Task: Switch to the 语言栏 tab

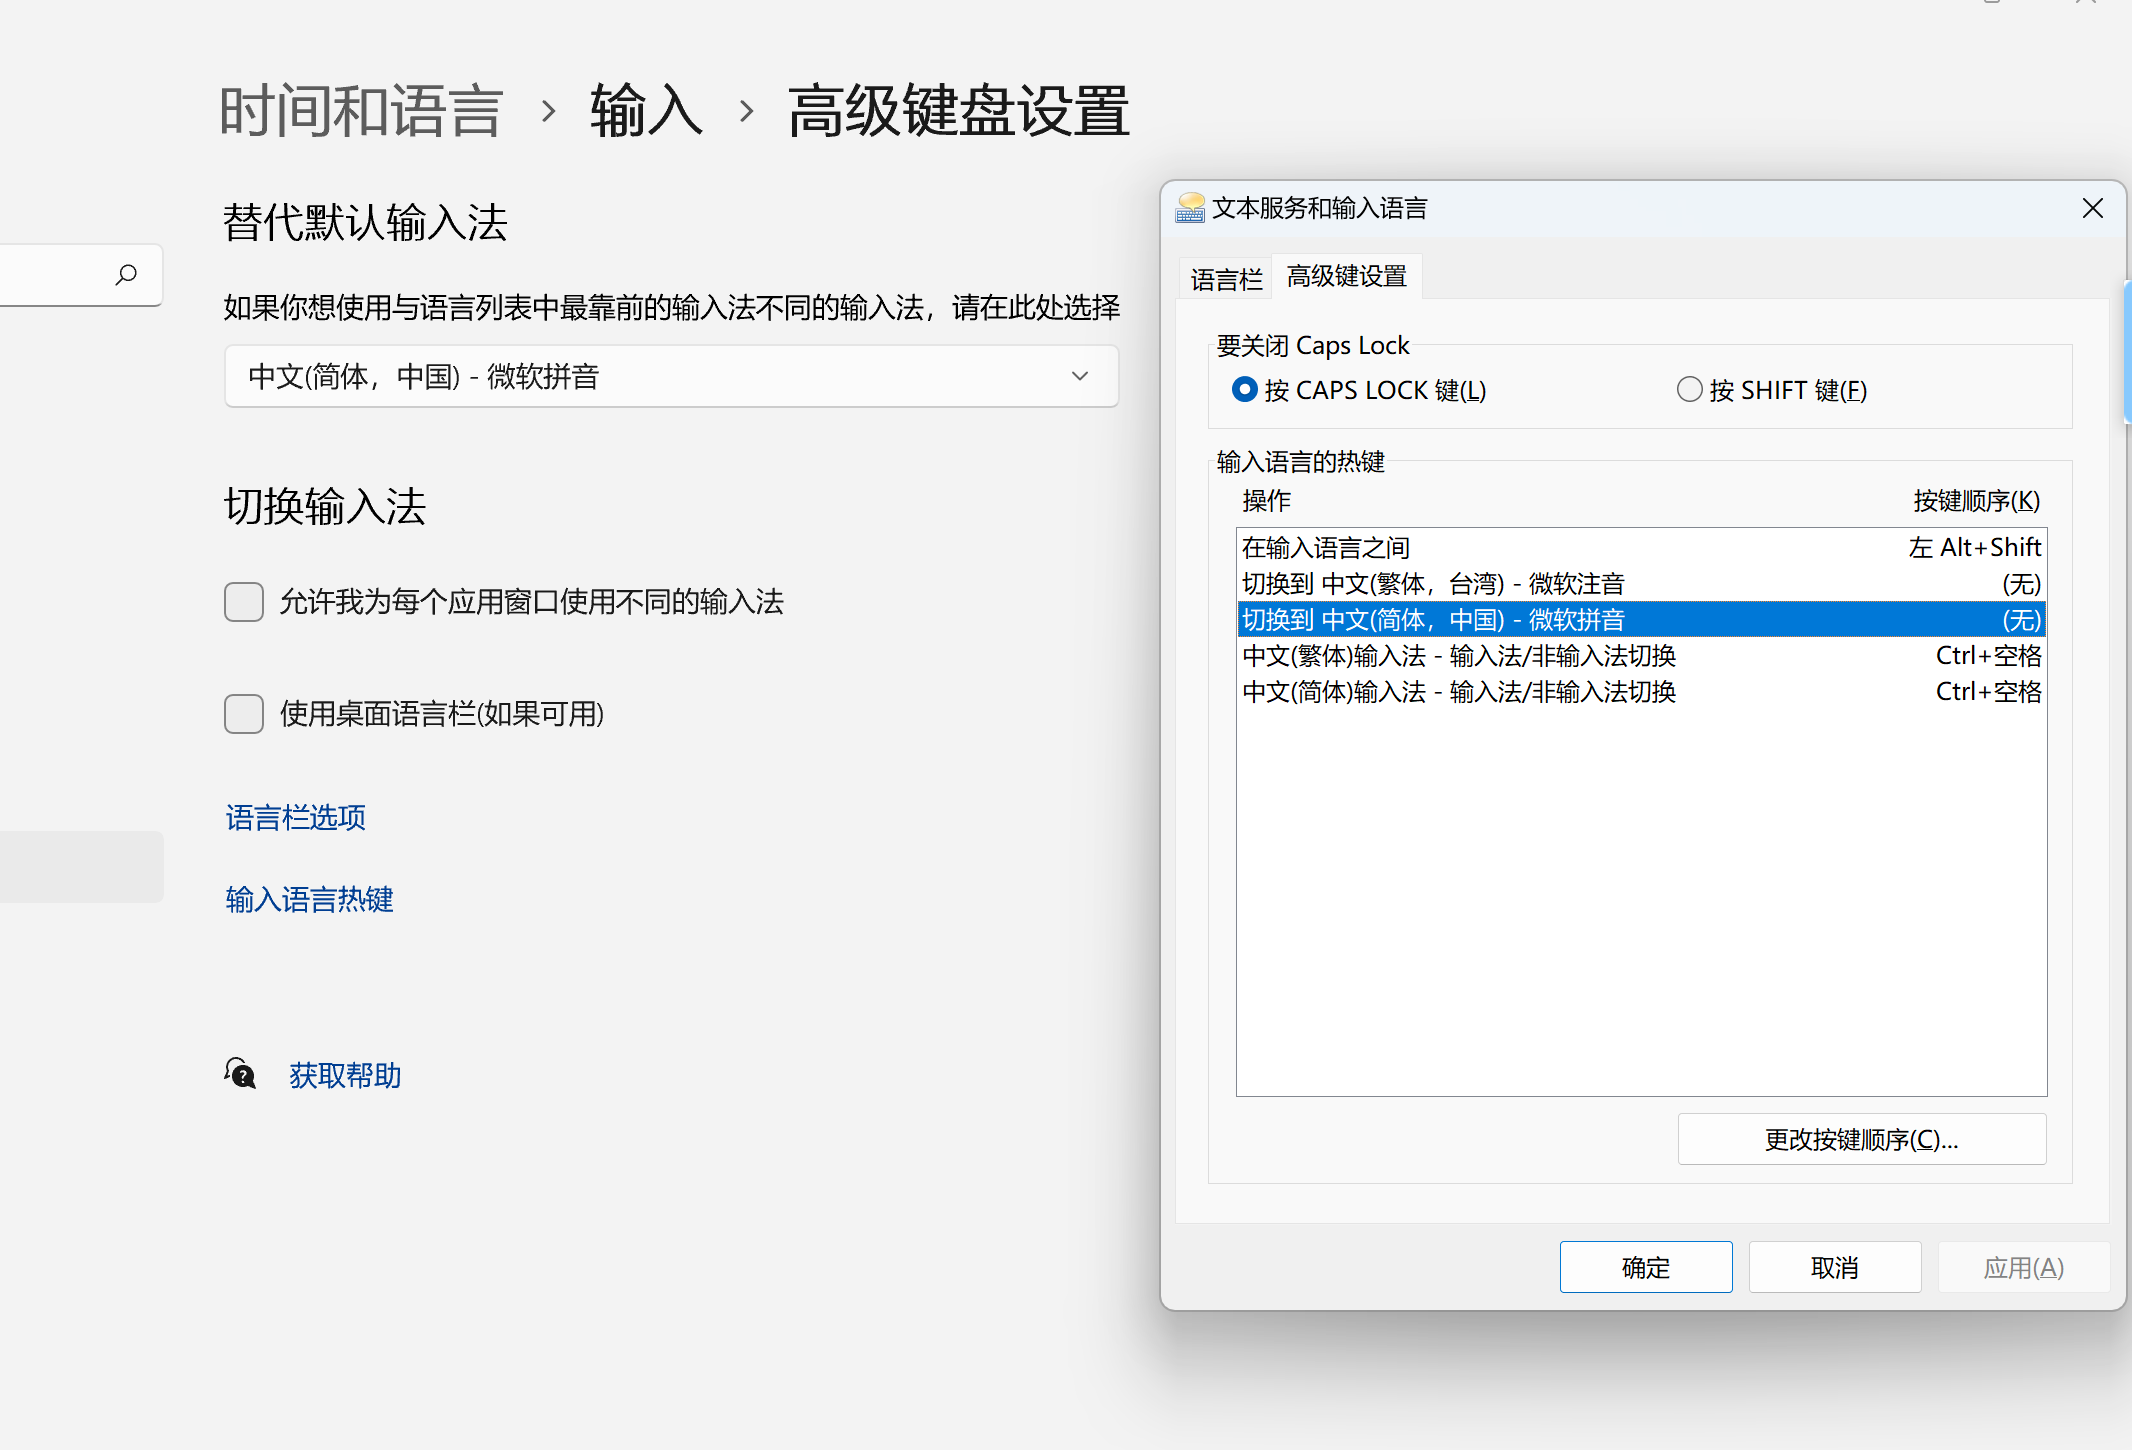Action: click(1226, 279)
